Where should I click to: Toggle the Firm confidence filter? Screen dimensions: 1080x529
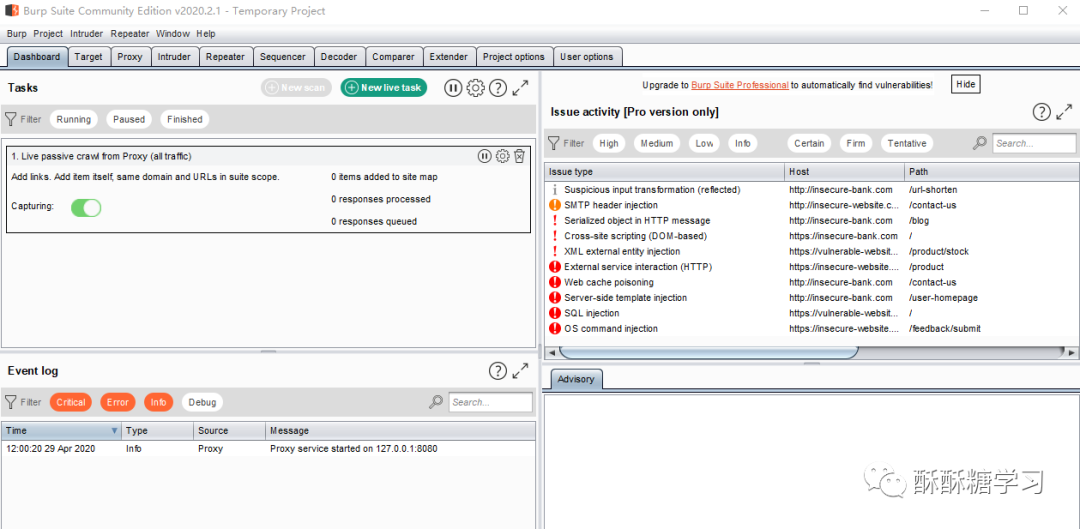point(855,143)
